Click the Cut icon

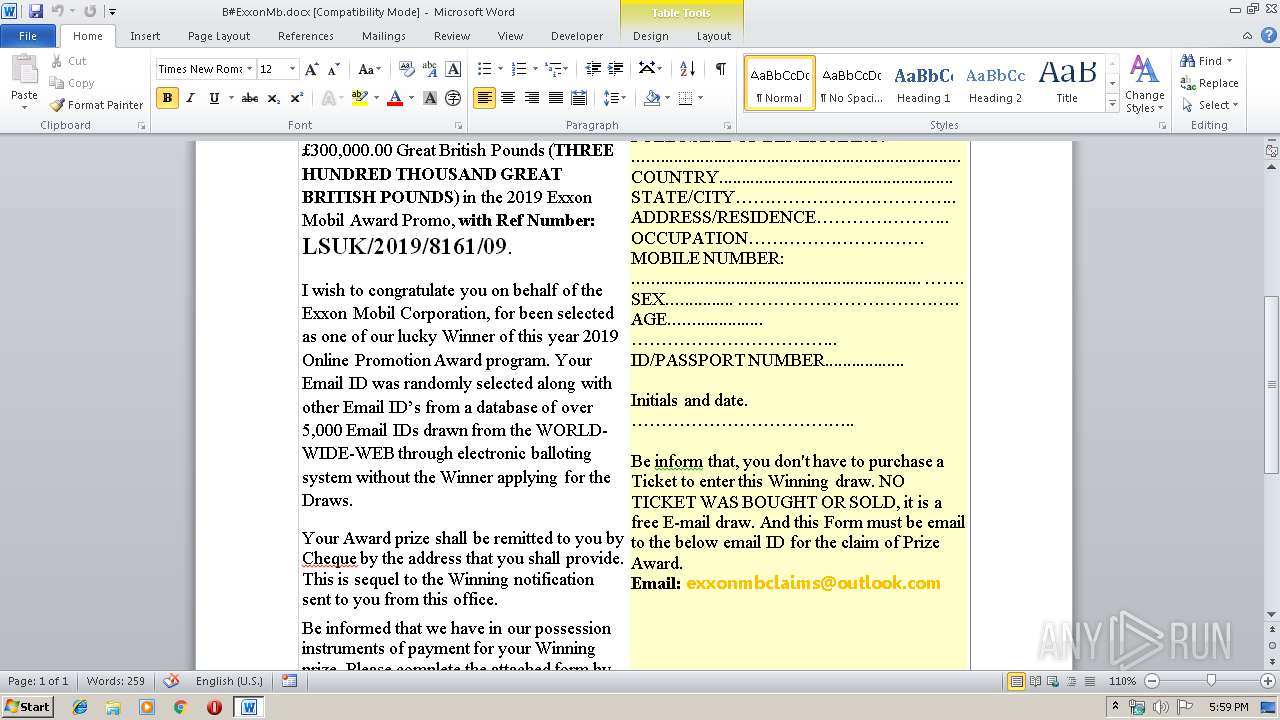point(68,61)
